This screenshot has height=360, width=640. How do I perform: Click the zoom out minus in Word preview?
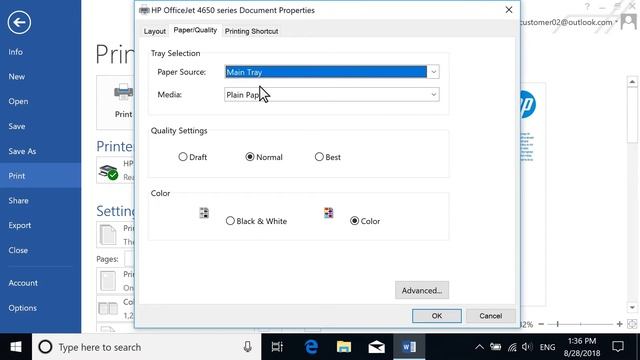[541, 324]
